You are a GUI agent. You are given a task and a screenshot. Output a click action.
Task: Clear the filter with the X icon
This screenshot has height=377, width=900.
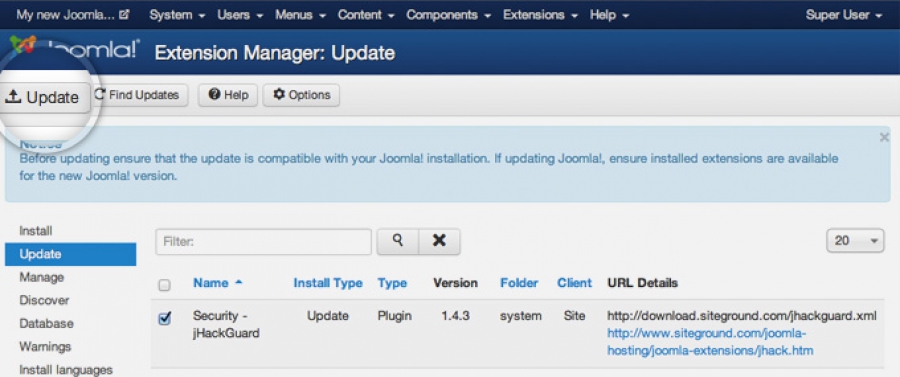click(x=439, y=241)
